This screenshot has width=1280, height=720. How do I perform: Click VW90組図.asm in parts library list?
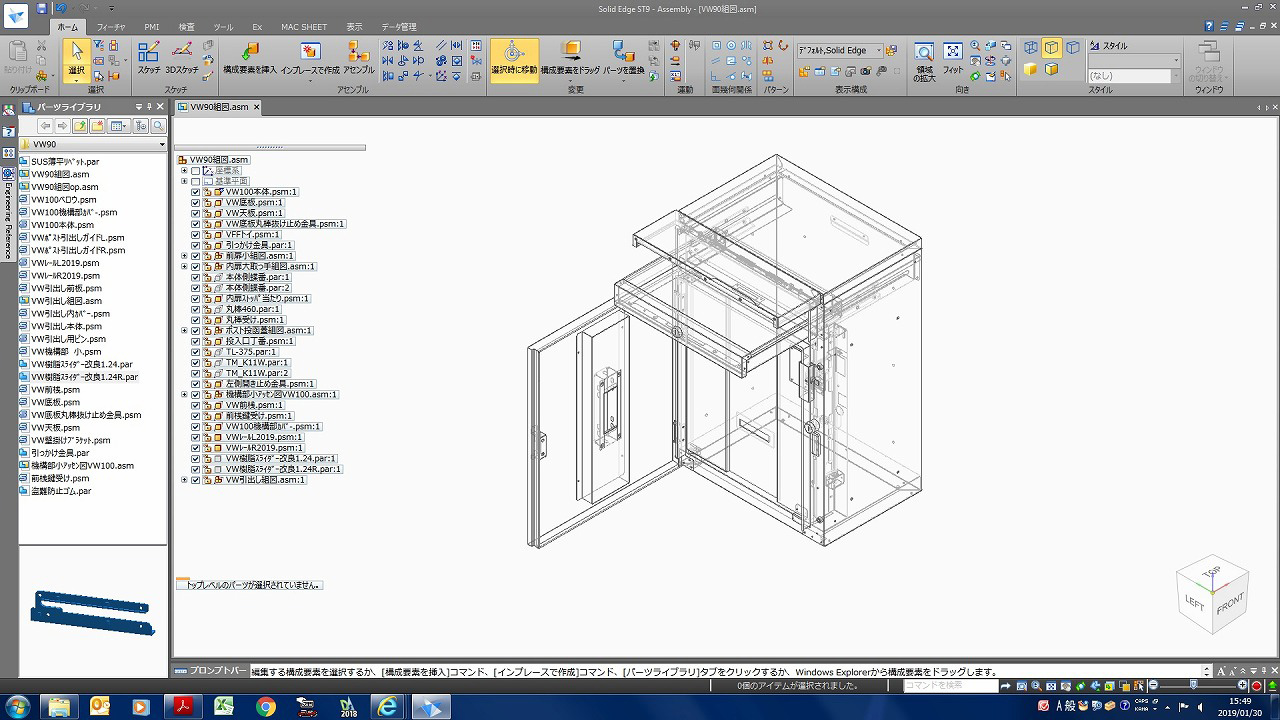point(59,174)
